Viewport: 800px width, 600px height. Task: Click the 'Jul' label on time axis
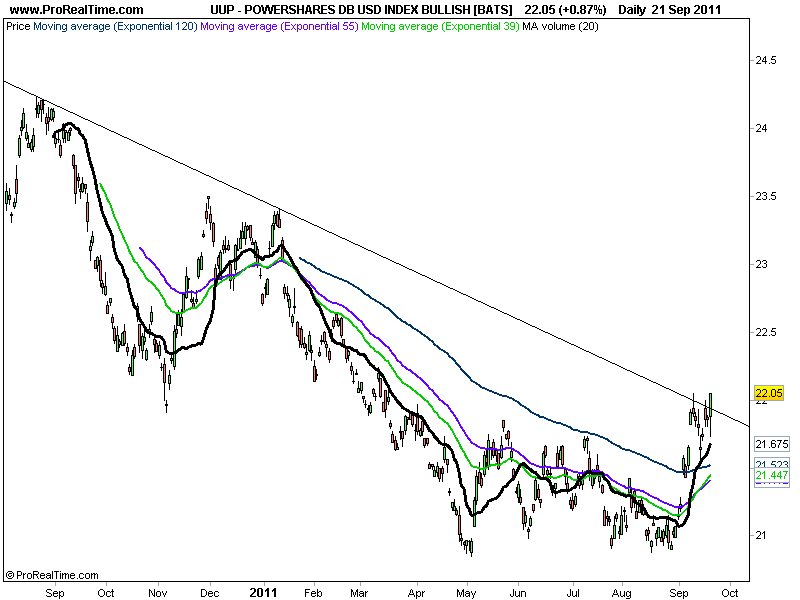(573, 593)
